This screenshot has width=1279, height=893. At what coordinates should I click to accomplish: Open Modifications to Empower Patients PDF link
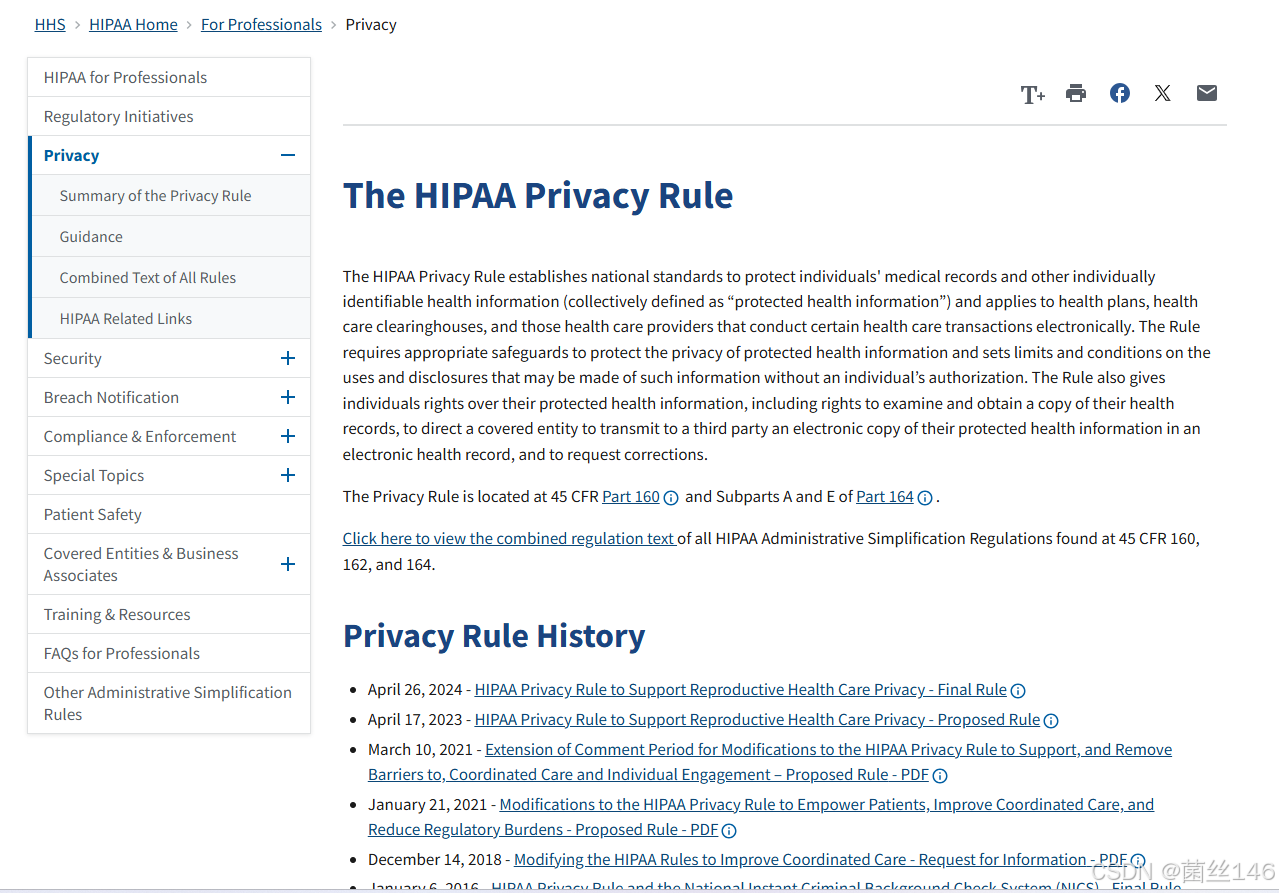coord(761,817)
